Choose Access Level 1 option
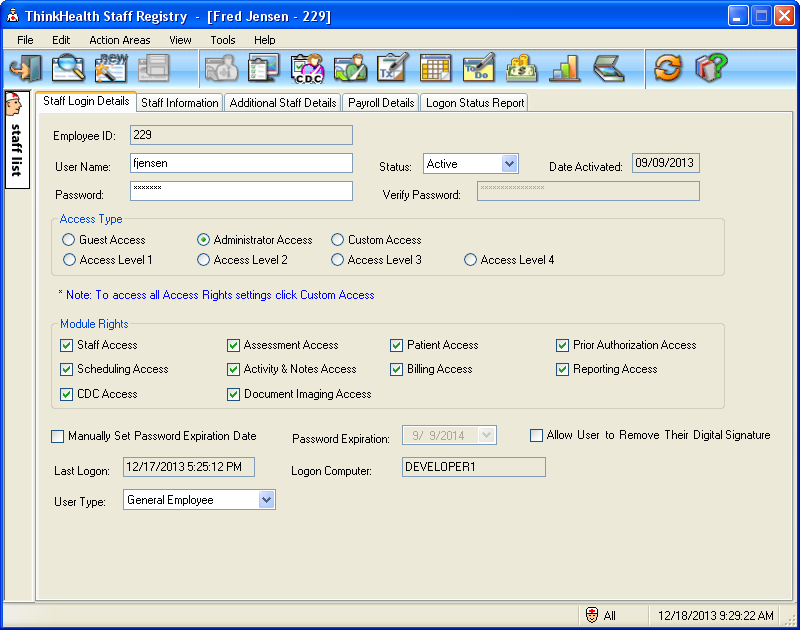 [69, 260]
